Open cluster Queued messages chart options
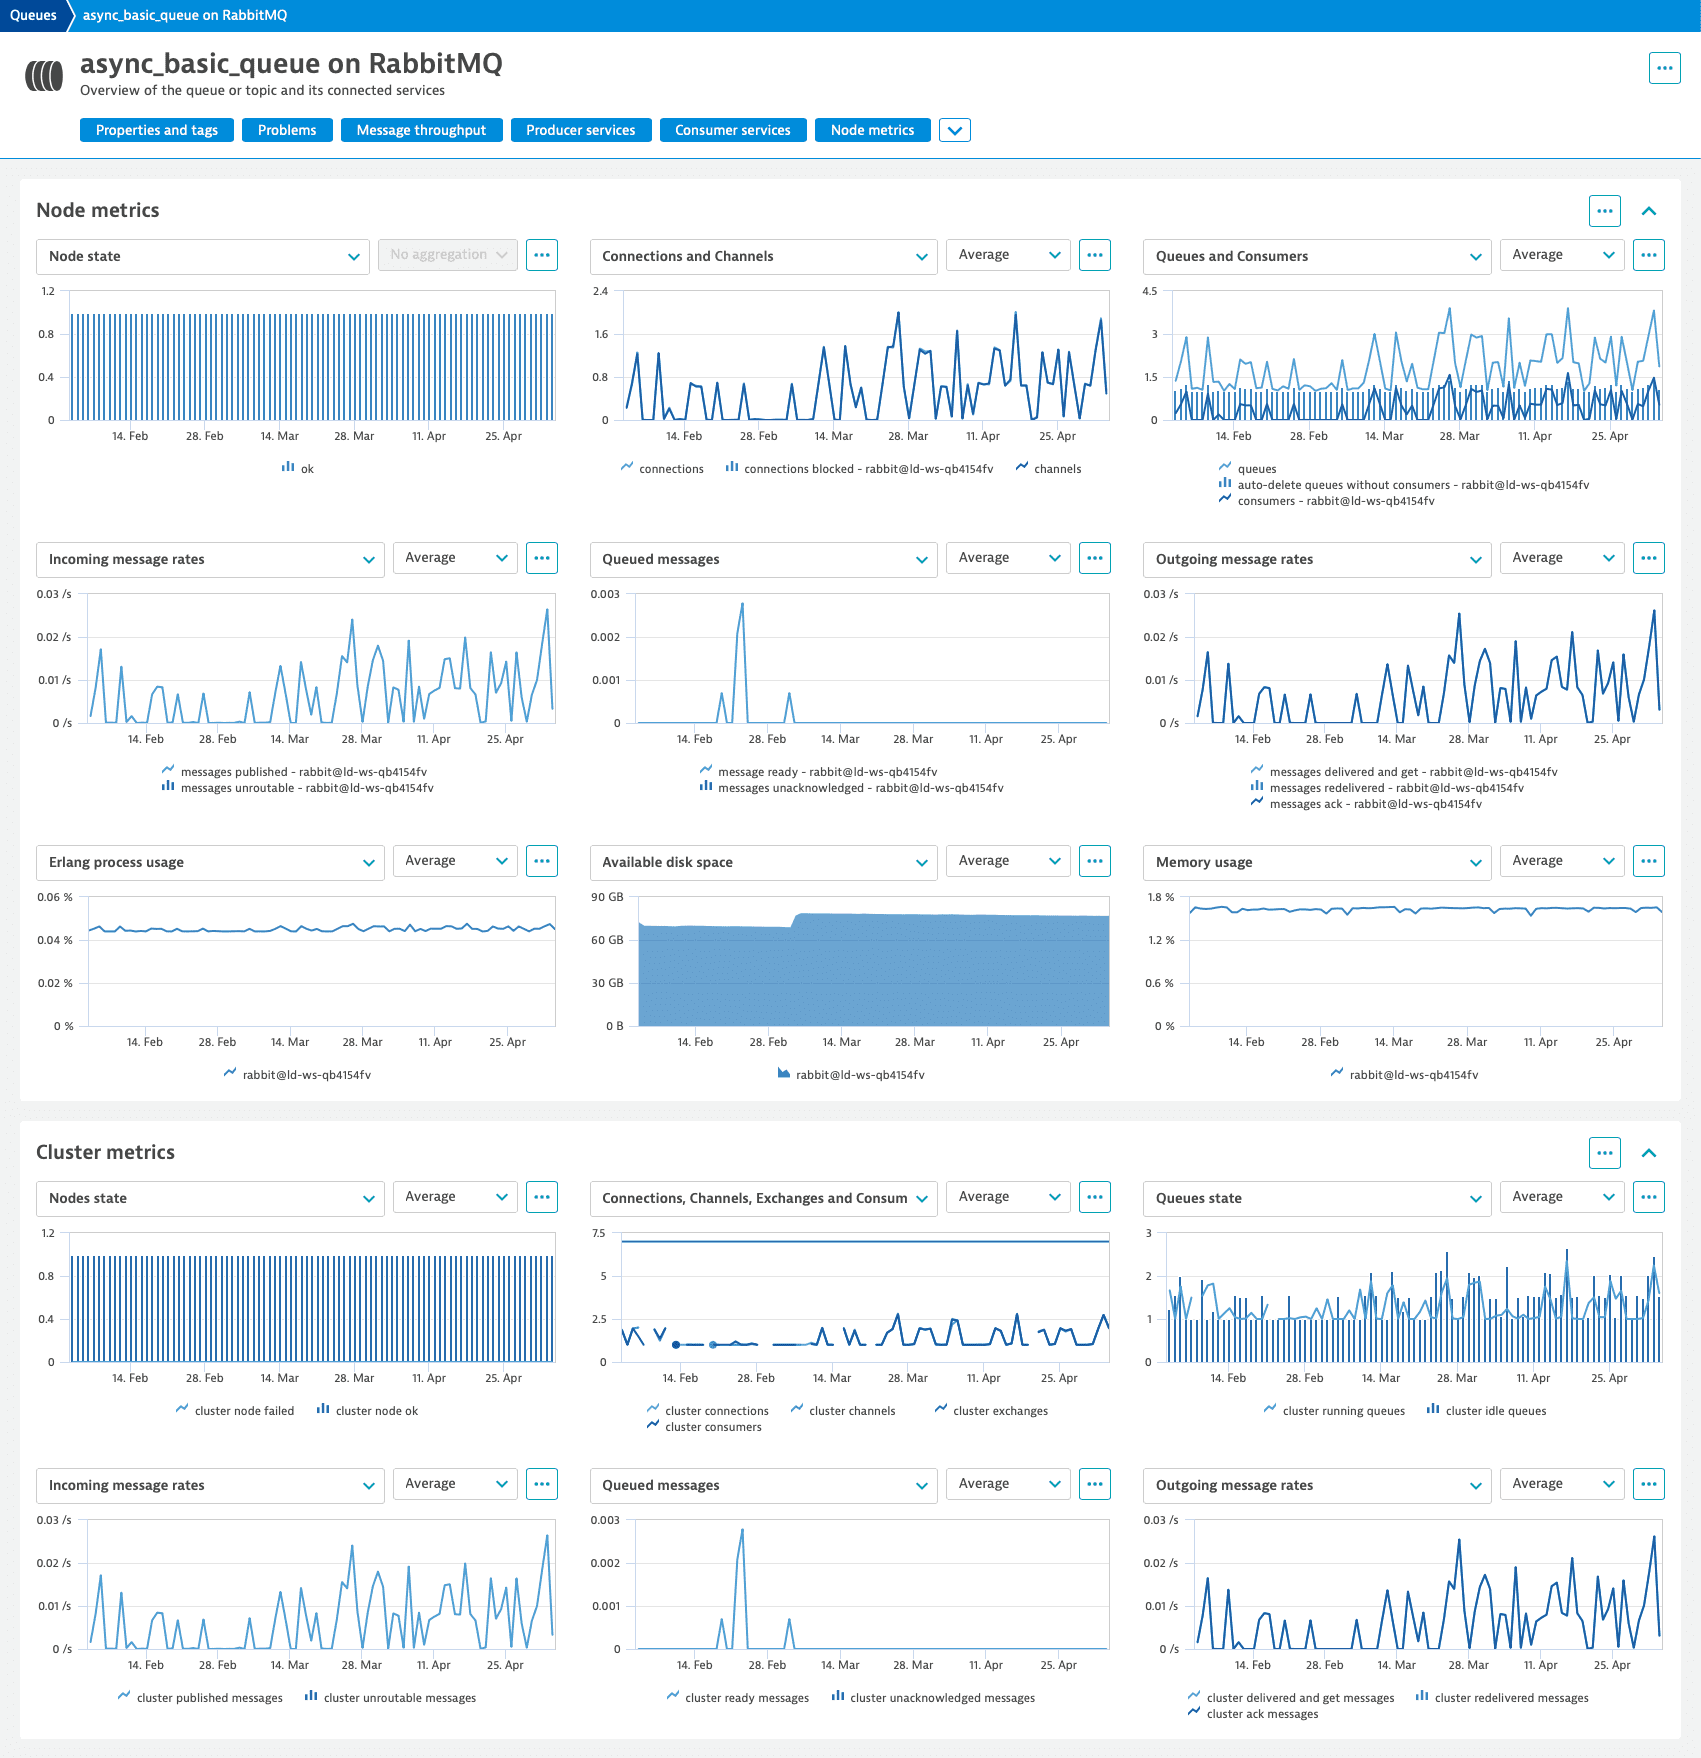1701x1758 pixels. pyautogui.click(x=1095, y=1484)
